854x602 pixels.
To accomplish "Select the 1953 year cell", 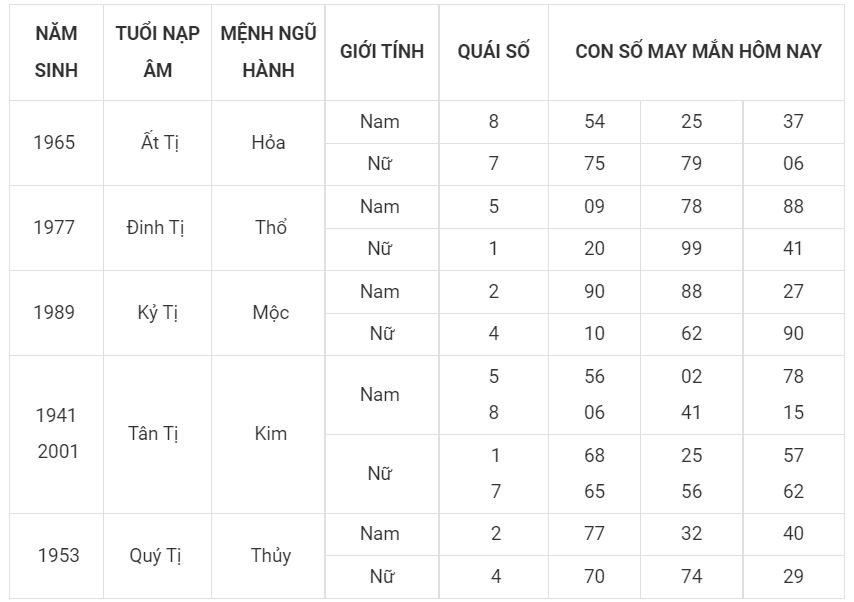I will [56, 556].
